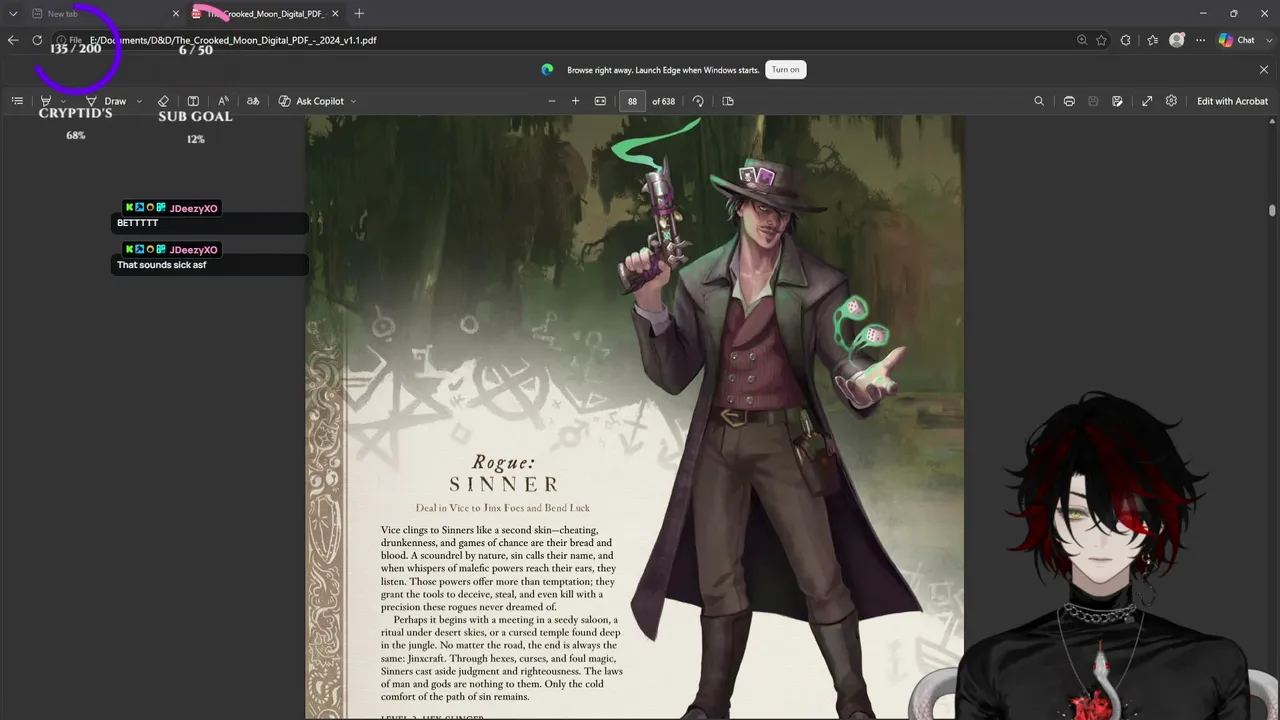Open the address bar zoom indicator
The image size is (1280, 720).
tap(1082, 40)
